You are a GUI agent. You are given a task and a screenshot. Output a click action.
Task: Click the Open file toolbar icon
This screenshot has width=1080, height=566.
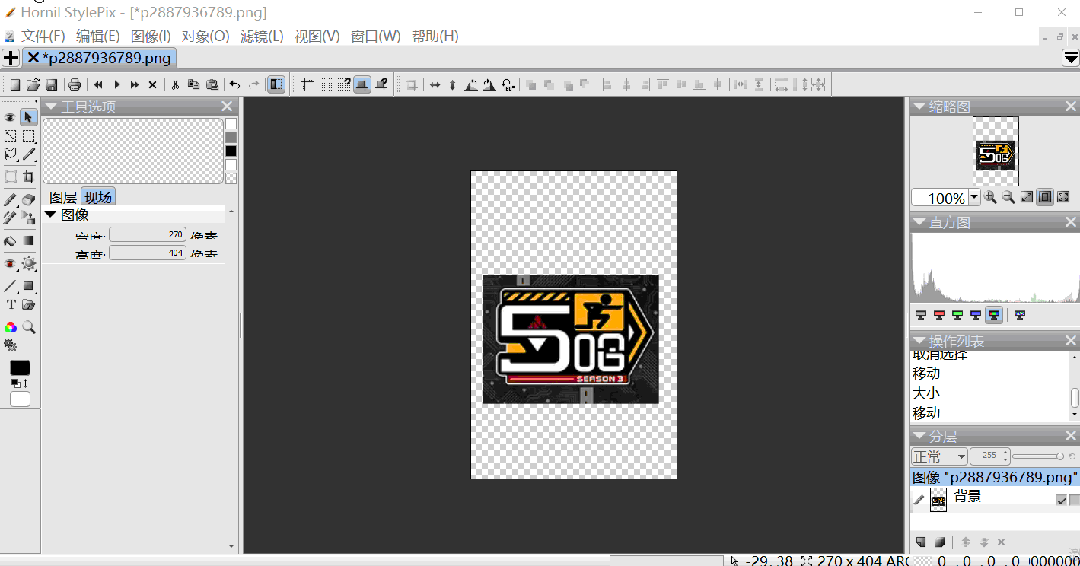tap(33, 85)
